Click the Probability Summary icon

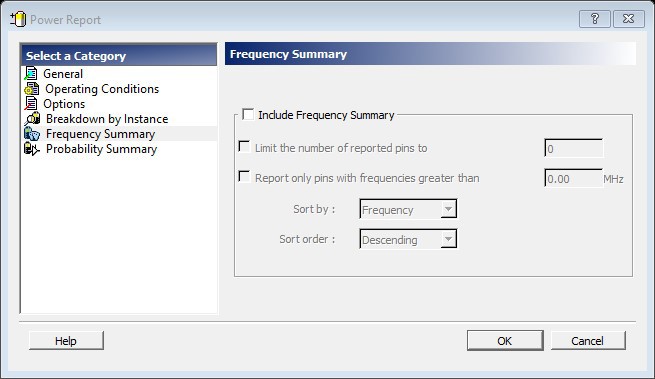32,149
